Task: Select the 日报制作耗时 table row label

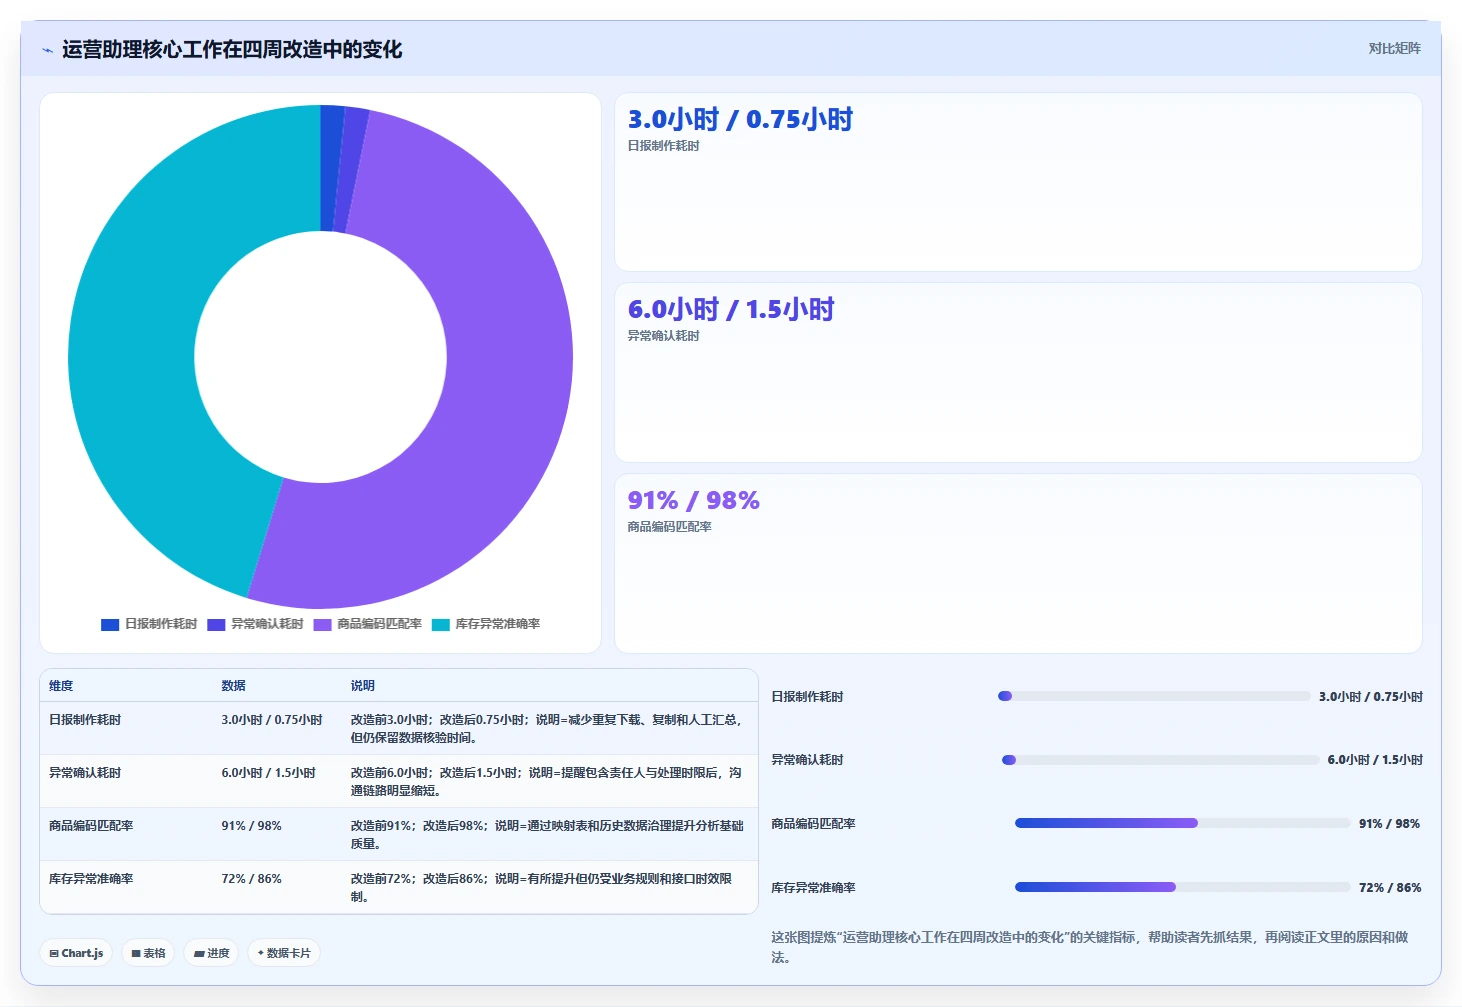Action: (85, 720)
